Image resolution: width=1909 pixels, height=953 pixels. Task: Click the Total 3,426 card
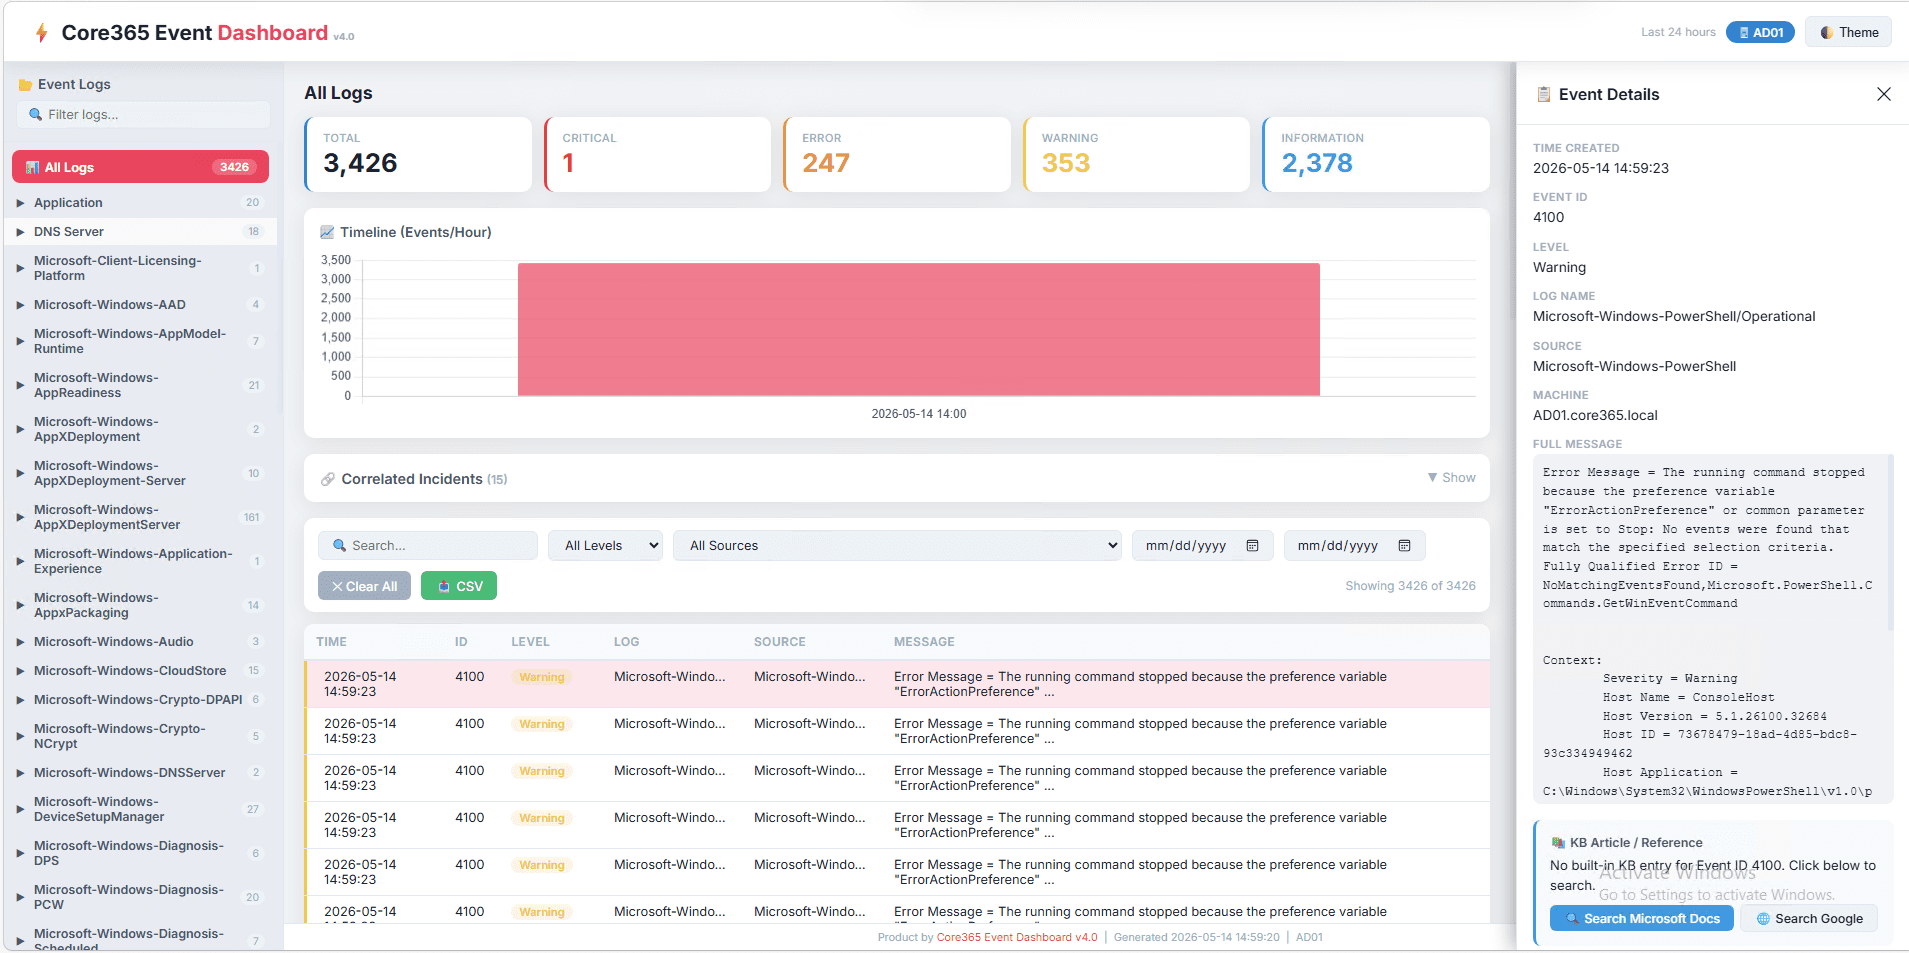tap(418, 154)
